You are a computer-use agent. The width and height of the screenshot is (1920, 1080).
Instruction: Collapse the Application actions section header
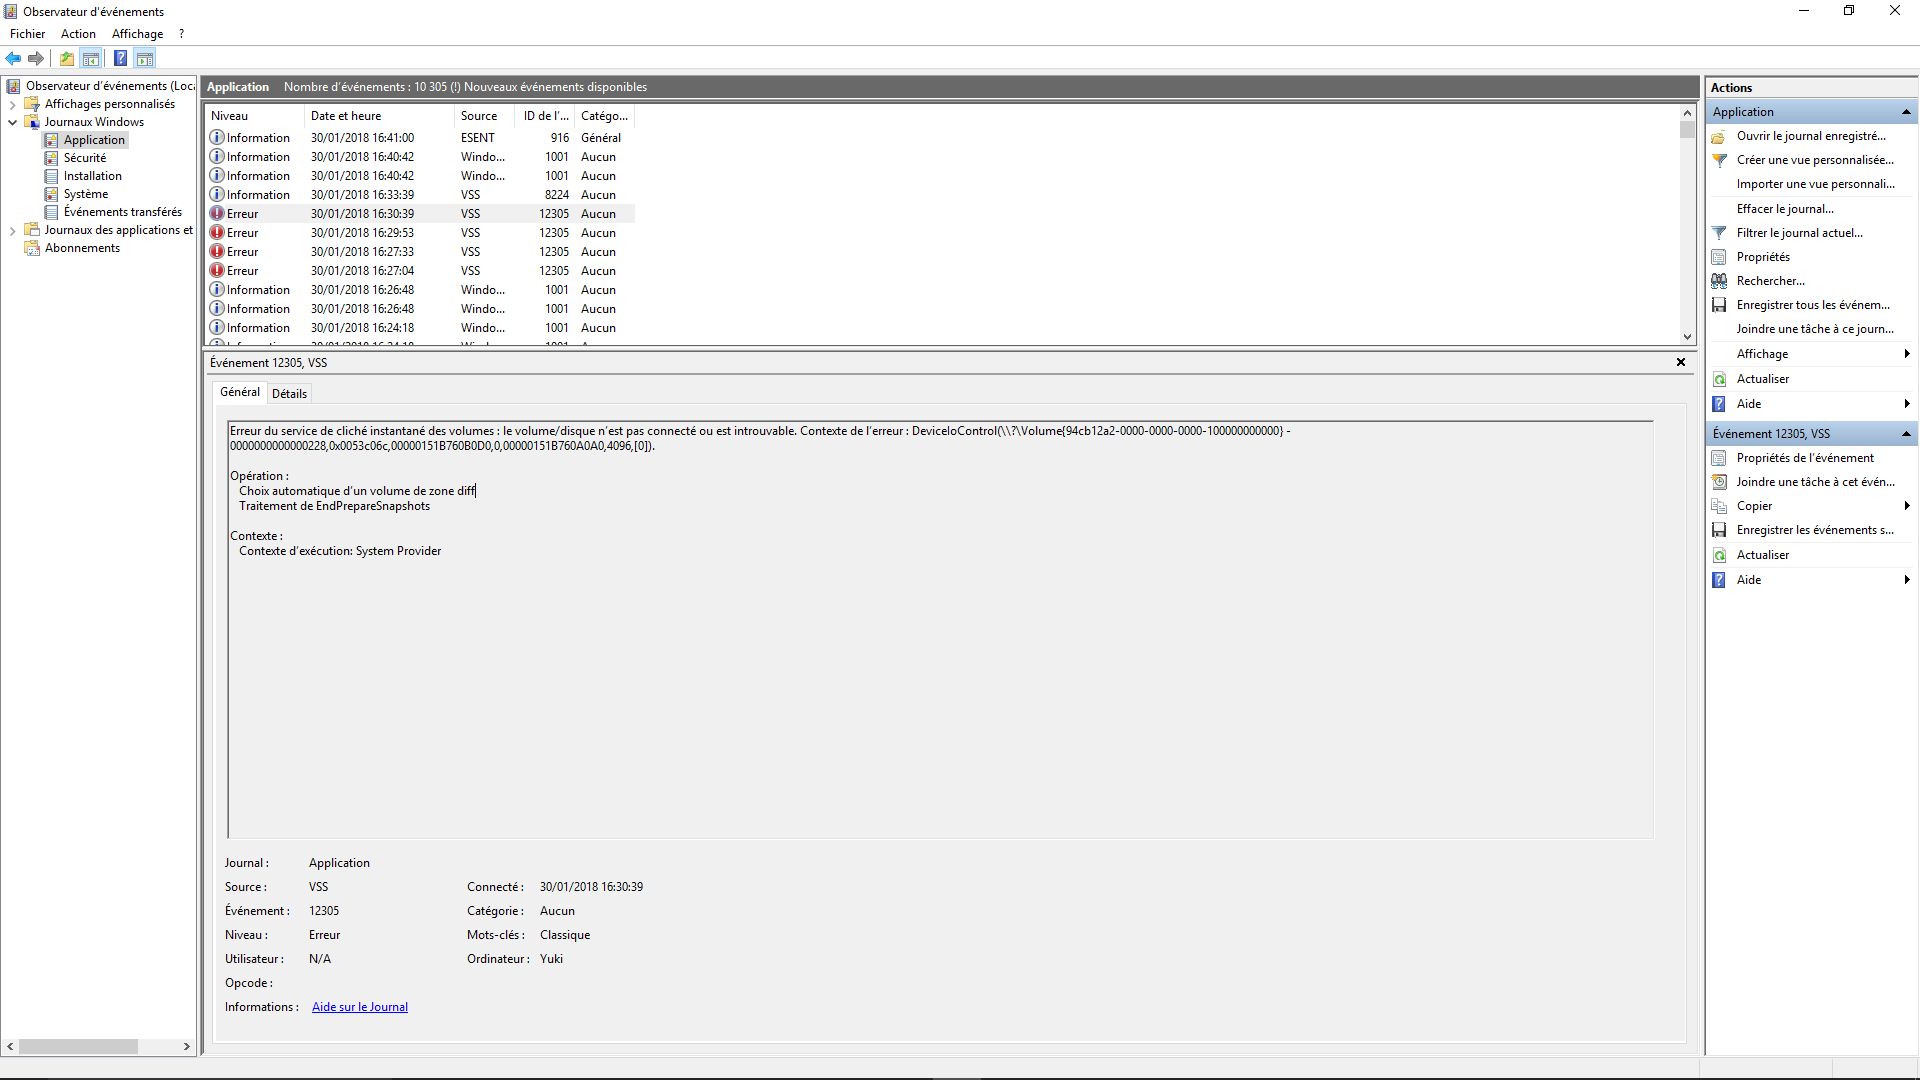1906,112
